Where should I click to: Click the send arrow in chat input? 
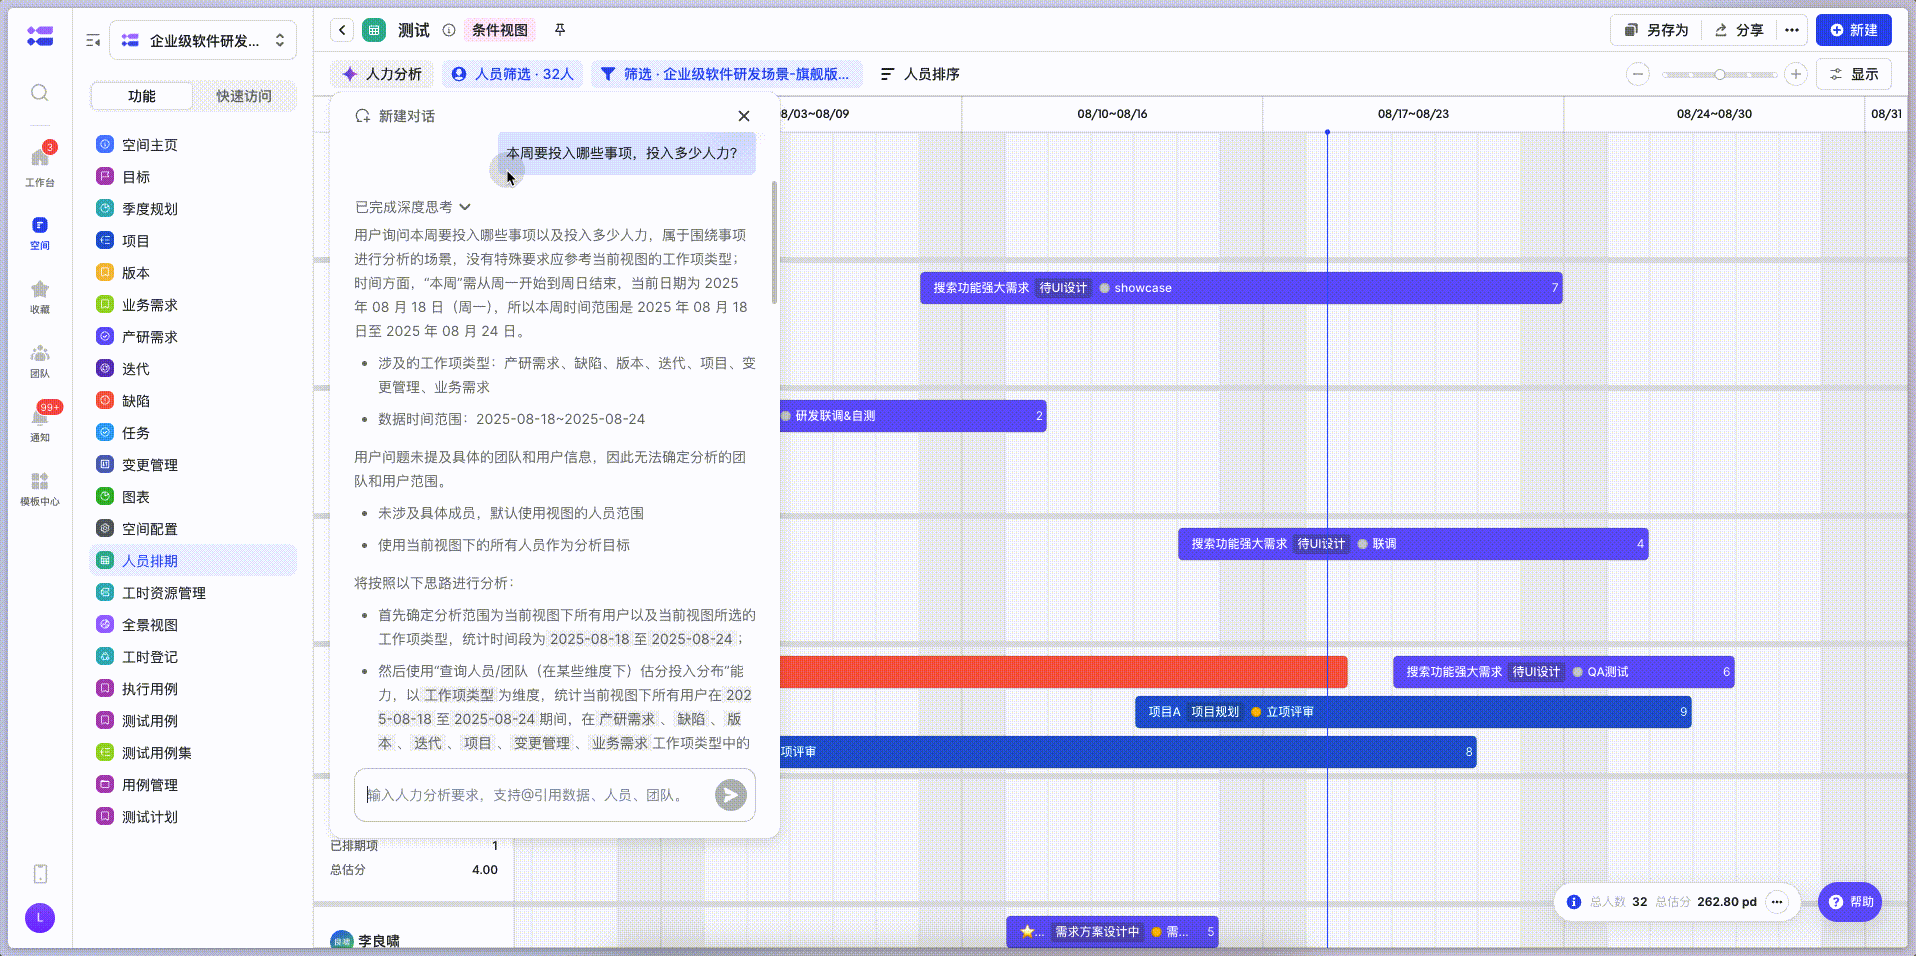tap(730, 795)
